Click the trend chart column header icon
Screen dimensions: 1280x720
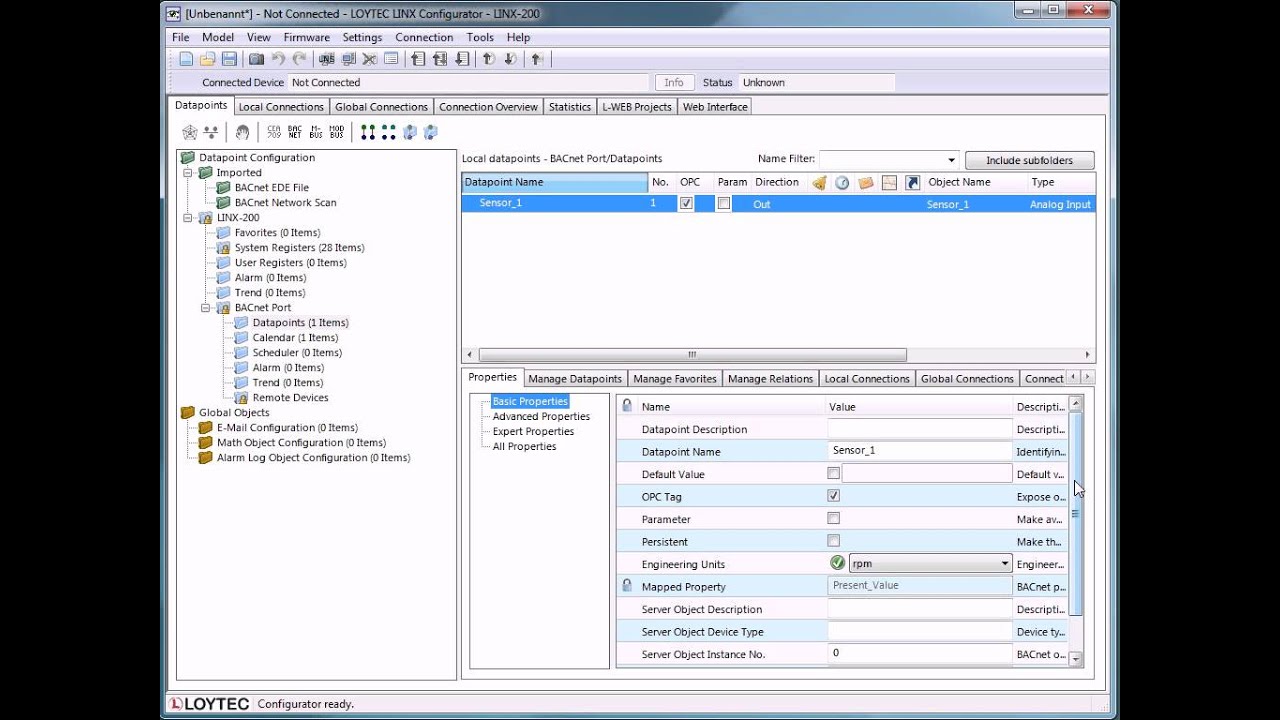click(889, 183)
